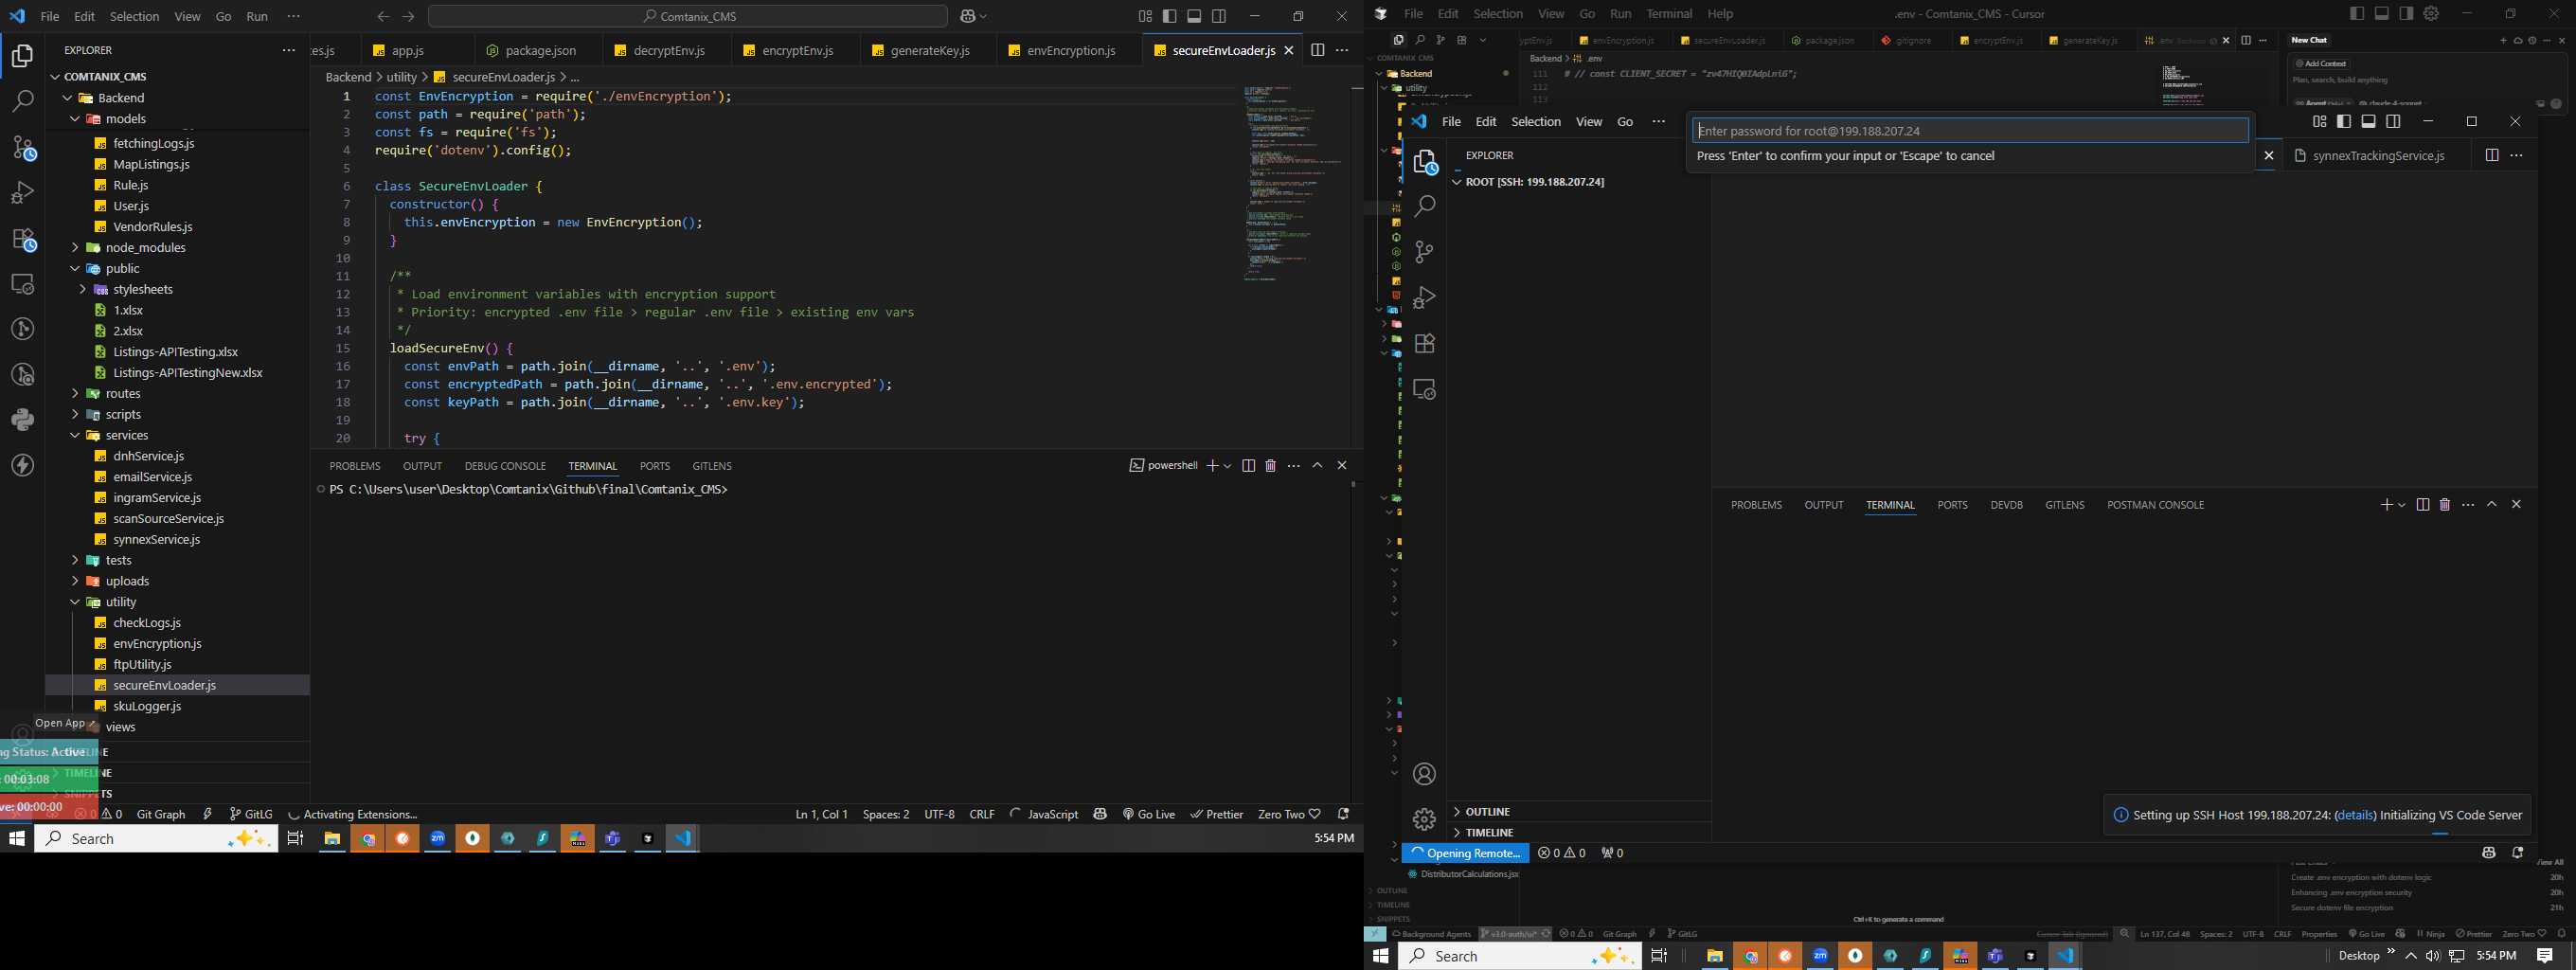The image size is (2576, 970).
Task: Toggle left sidebar in Cursor title bar
Action: (x=2357, y=13)
